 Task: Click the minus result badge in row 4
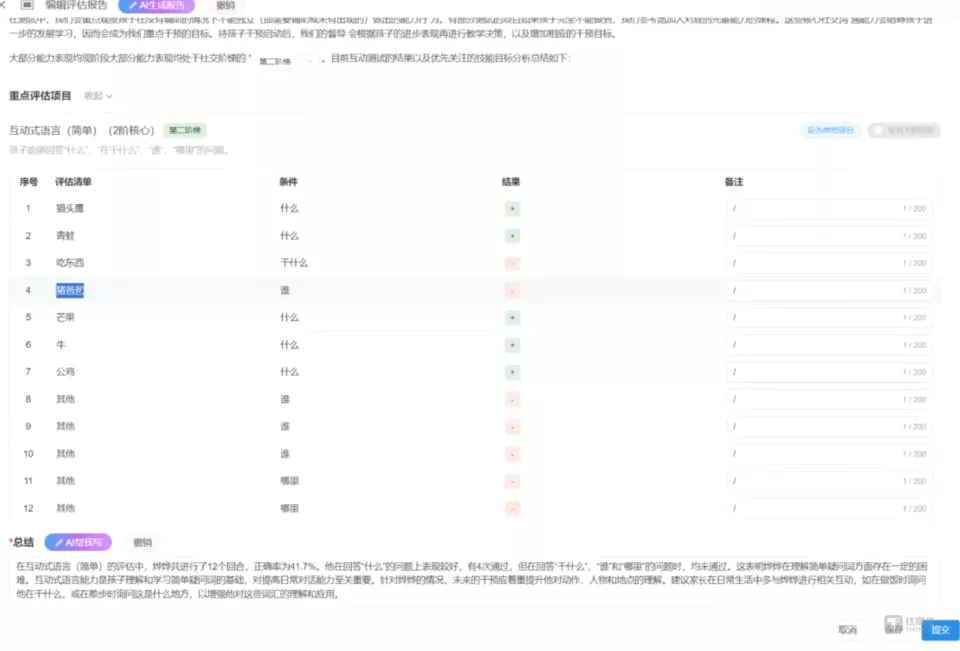512,290
